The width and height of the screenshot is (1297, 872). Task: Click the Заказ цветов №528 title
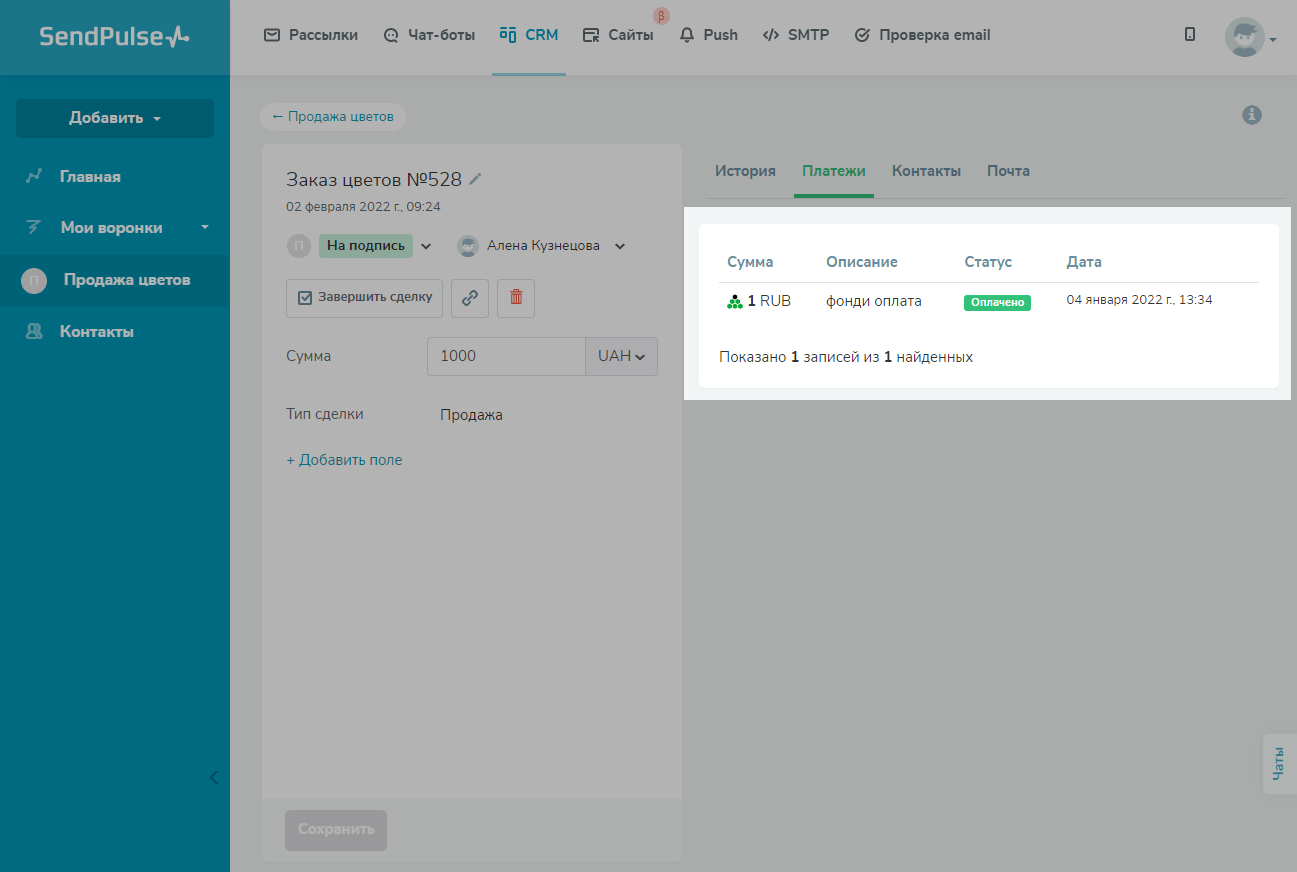pos(374,180)
